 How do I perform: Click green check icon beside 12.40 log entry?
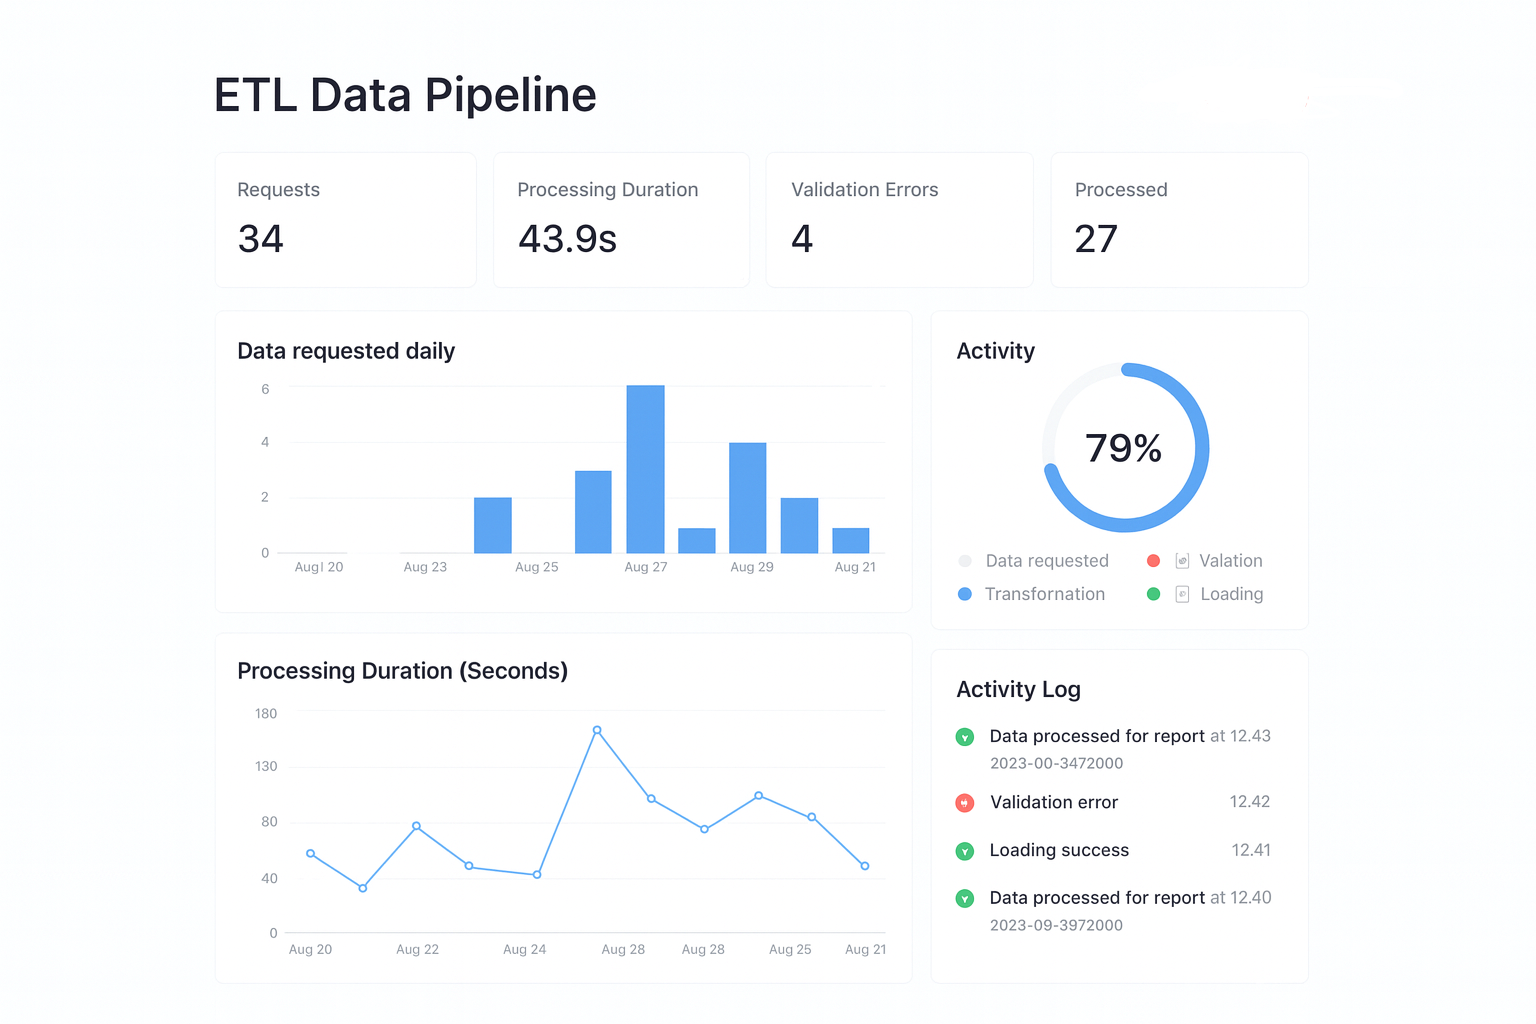click(965, 899)
